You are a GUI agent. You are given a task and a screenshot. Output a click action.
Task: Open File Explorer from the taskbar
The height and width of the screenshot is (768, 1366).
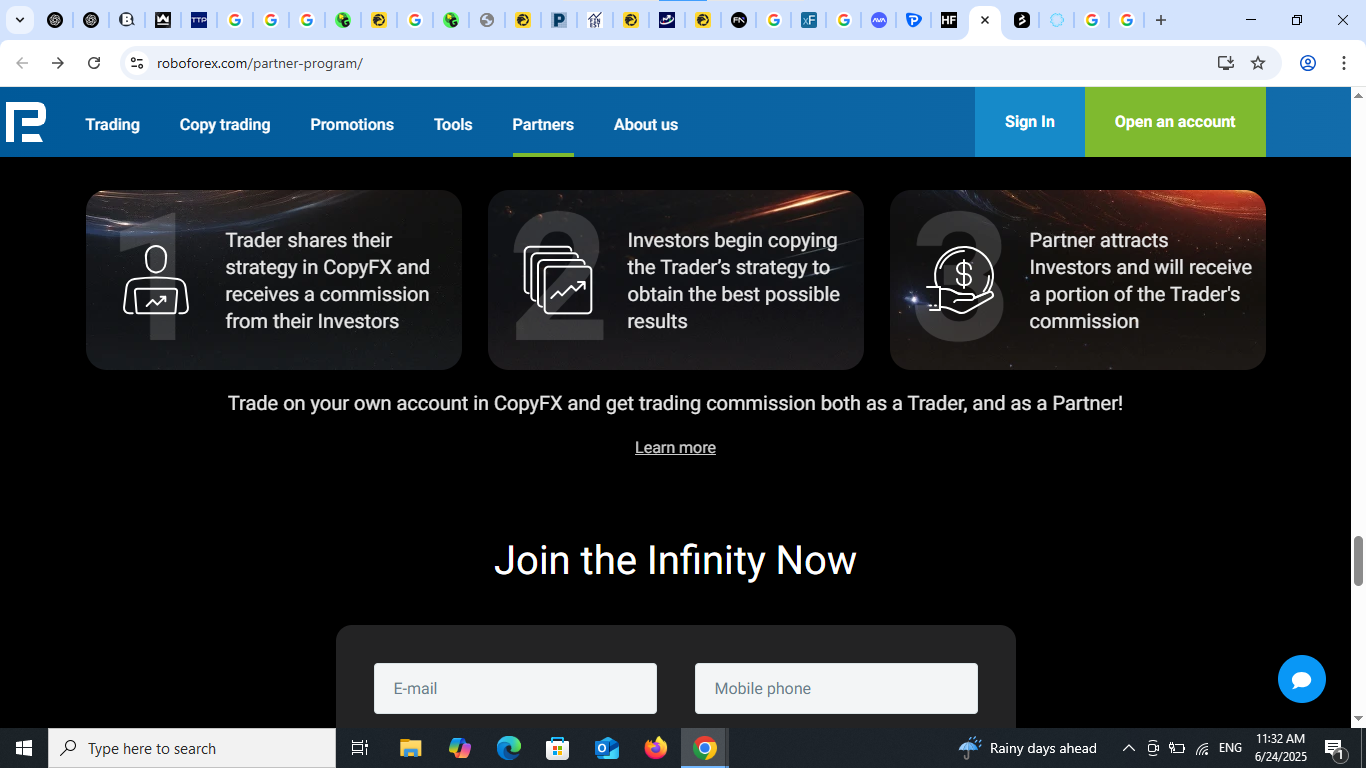click(411, 748)
